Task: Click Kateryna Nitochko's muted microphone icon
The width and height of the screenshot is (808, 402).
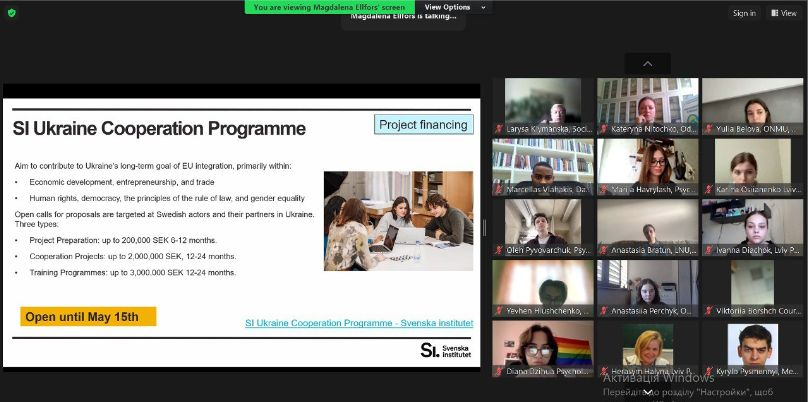Action: click(603, 129)
